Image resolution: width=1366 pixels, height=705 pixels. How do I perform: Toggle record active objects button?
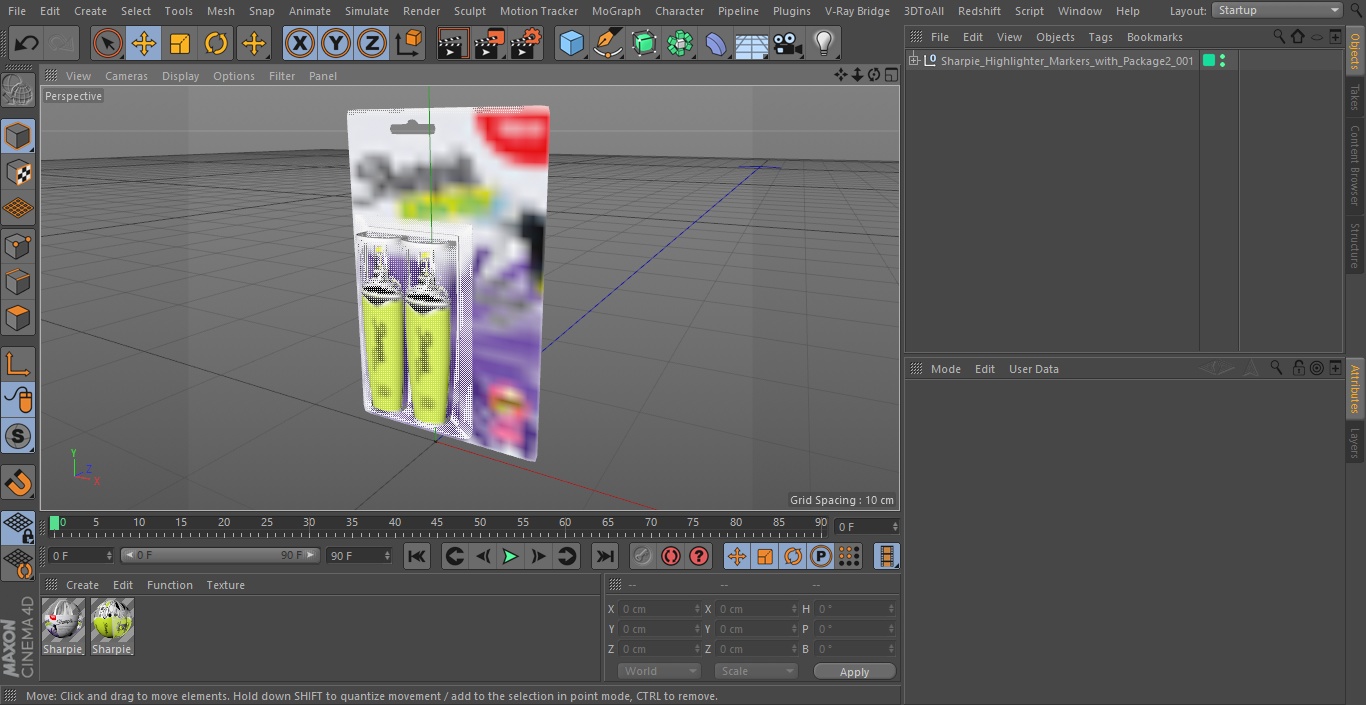[642, 556]
